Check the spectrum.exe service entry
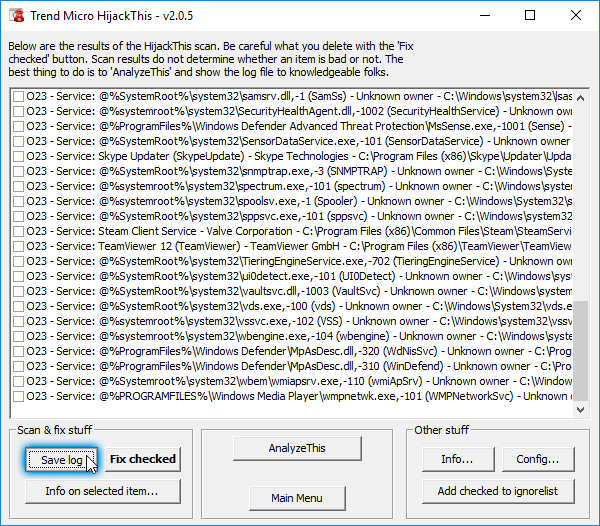 coord(18,186)
